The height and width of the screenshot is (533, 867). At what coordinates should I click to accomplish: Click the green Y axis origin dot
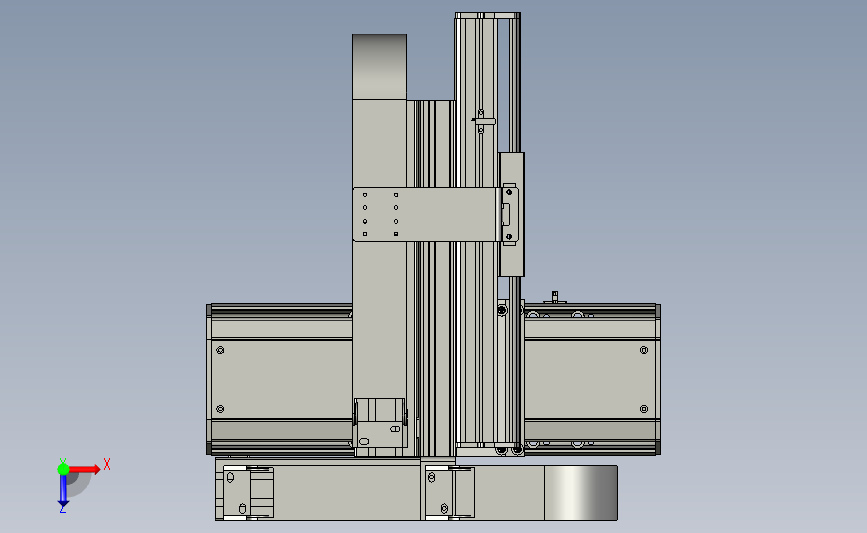click(63, 469)
